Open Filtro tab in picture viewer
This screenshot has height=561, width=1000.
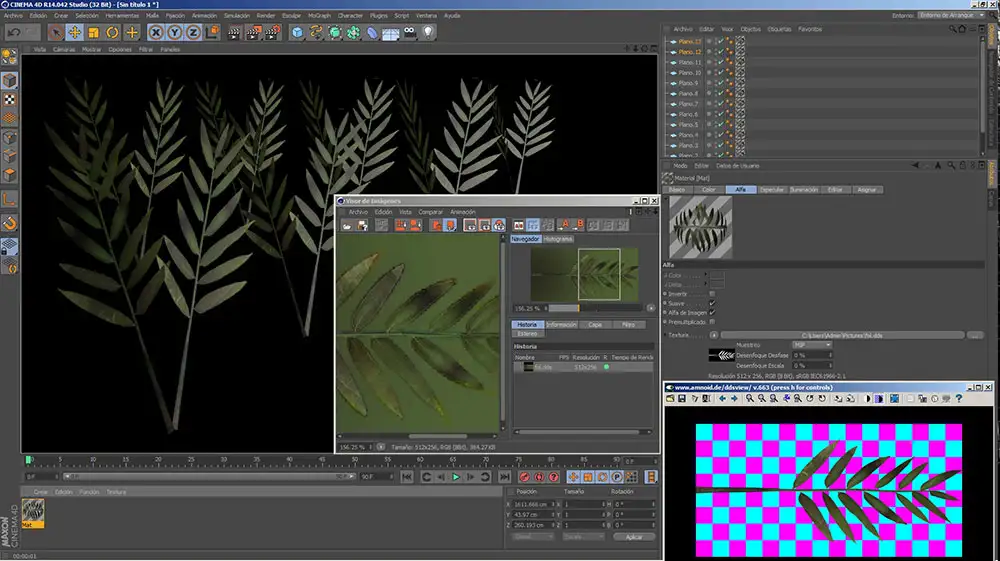pyautogui.click(x=629, y=324)
